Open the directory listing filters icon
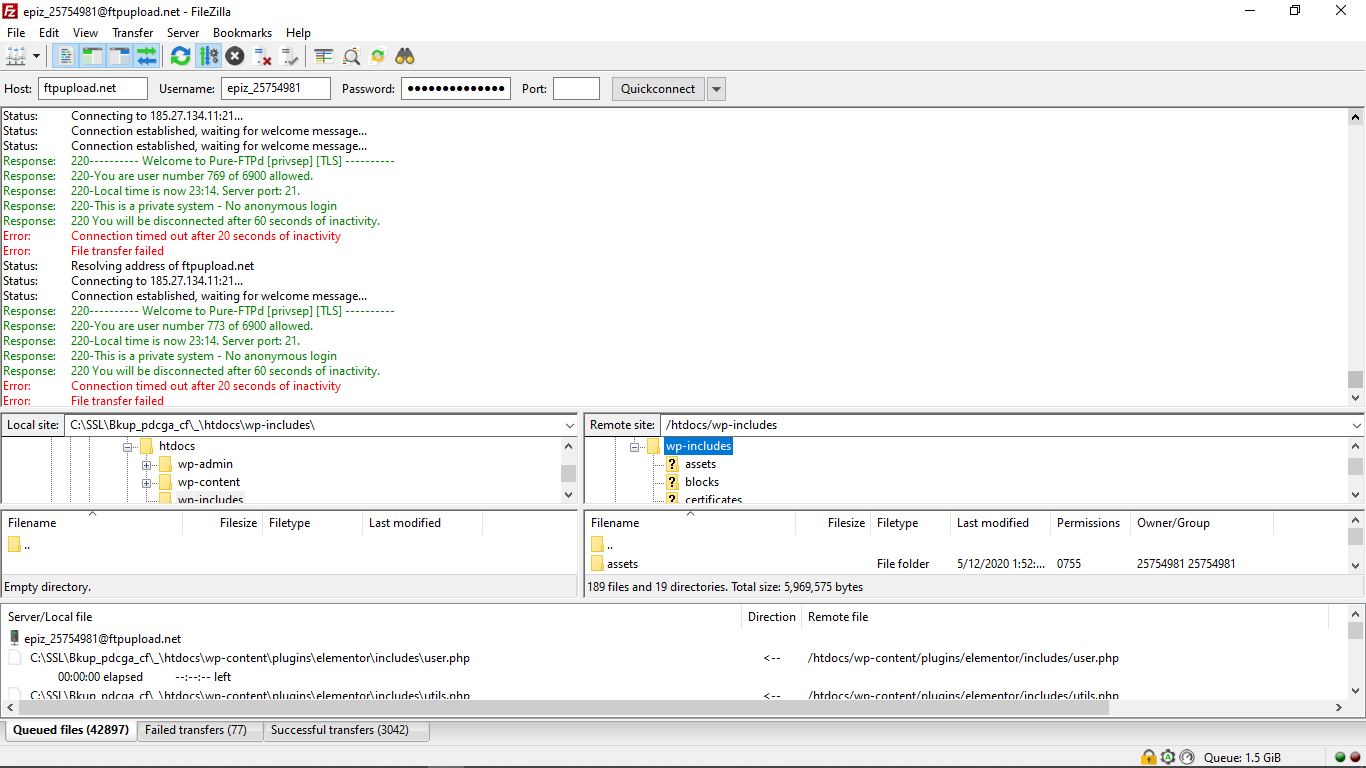 324,56
